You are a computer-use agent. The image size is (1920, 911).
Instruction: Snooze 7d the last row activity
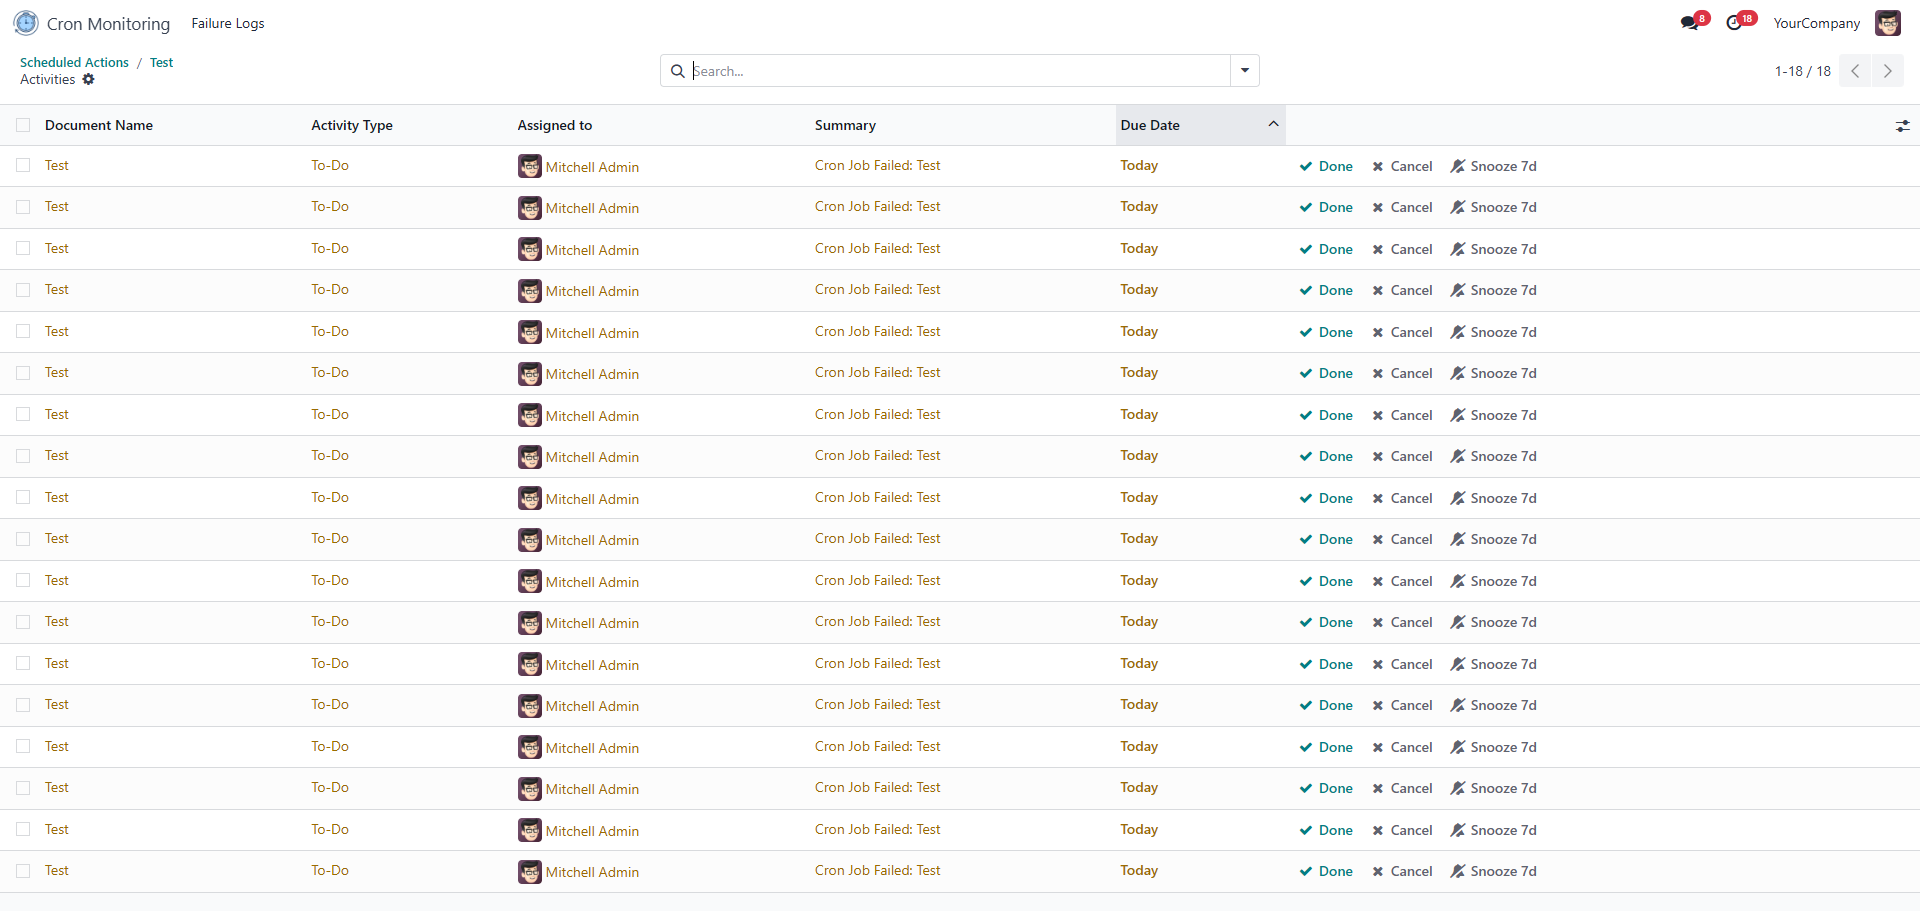(1494, 871)
